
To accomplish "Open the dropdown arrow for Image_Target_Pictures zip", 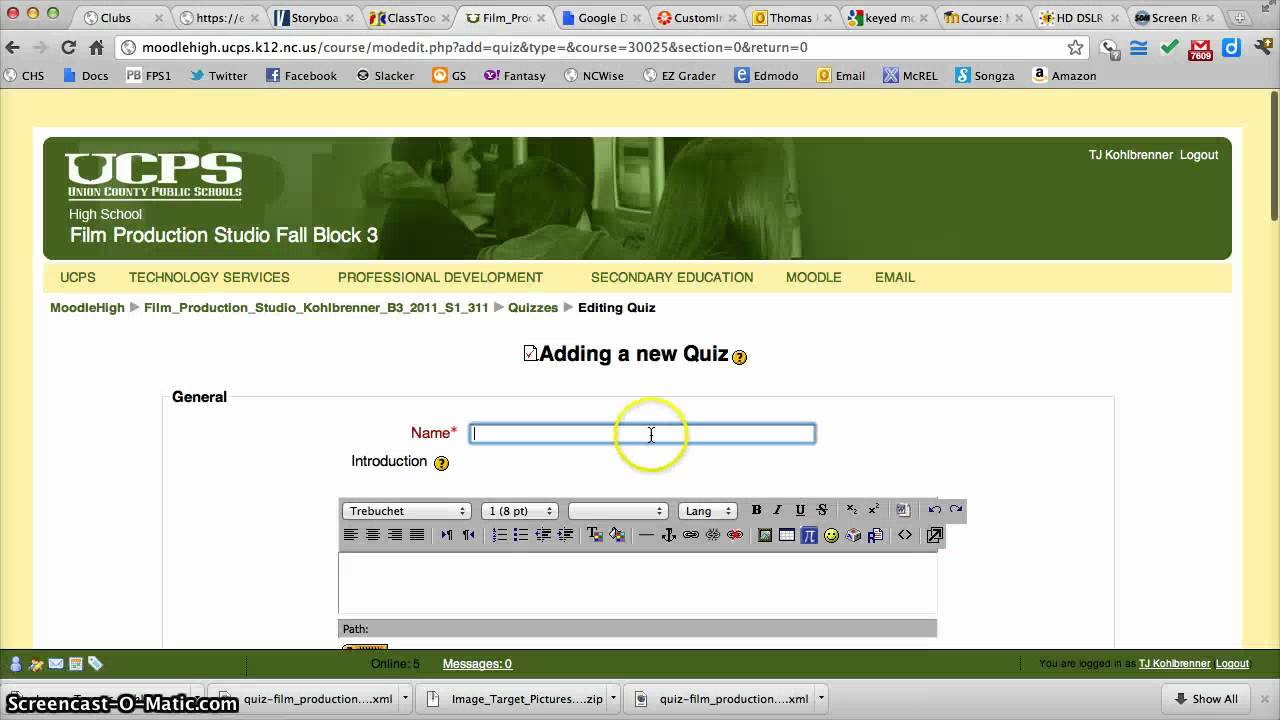I will 613,699.
